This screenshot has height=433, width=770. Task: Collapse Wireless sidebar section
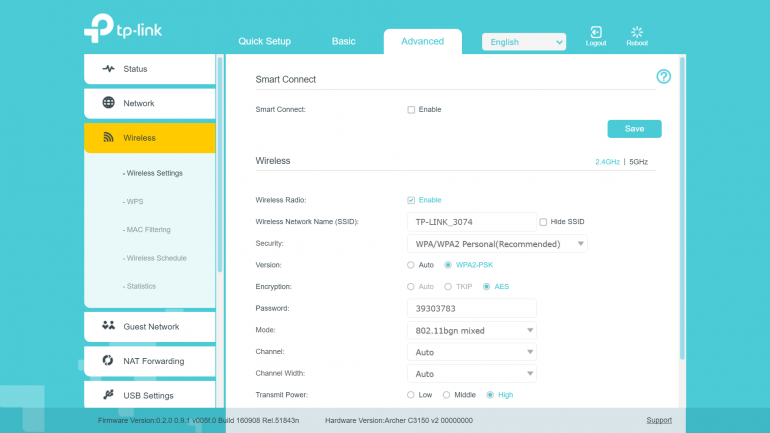tap(150, 137)
